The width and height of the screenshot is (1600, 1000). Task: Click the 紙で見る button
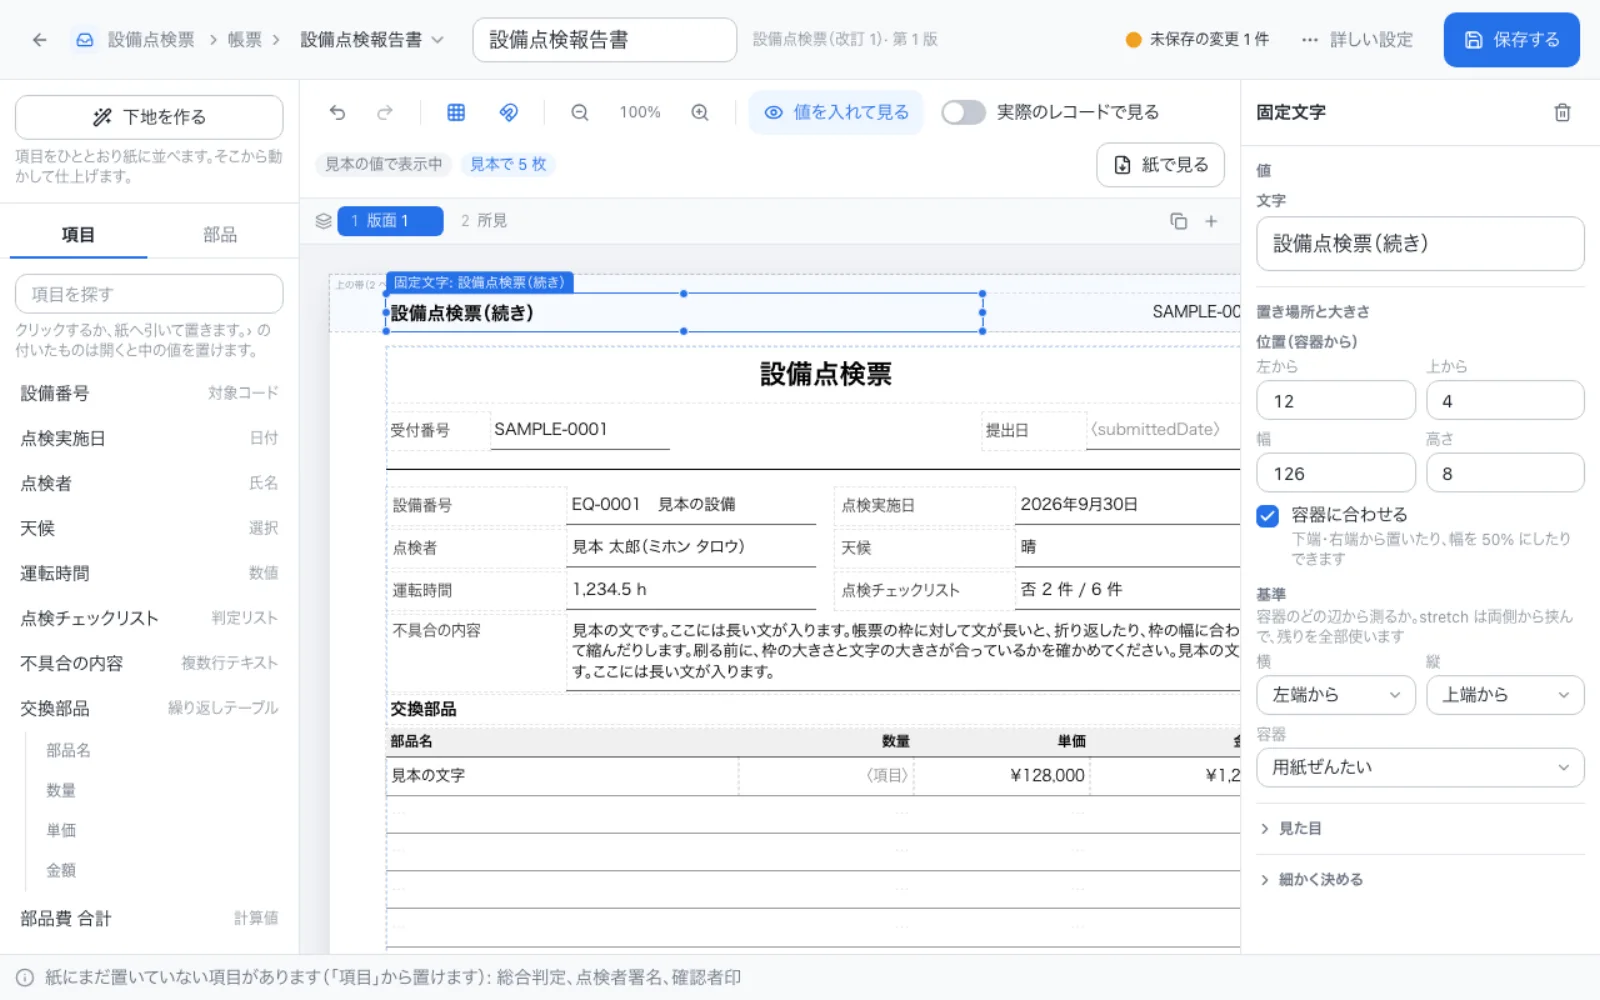[x=1160, y=165]
